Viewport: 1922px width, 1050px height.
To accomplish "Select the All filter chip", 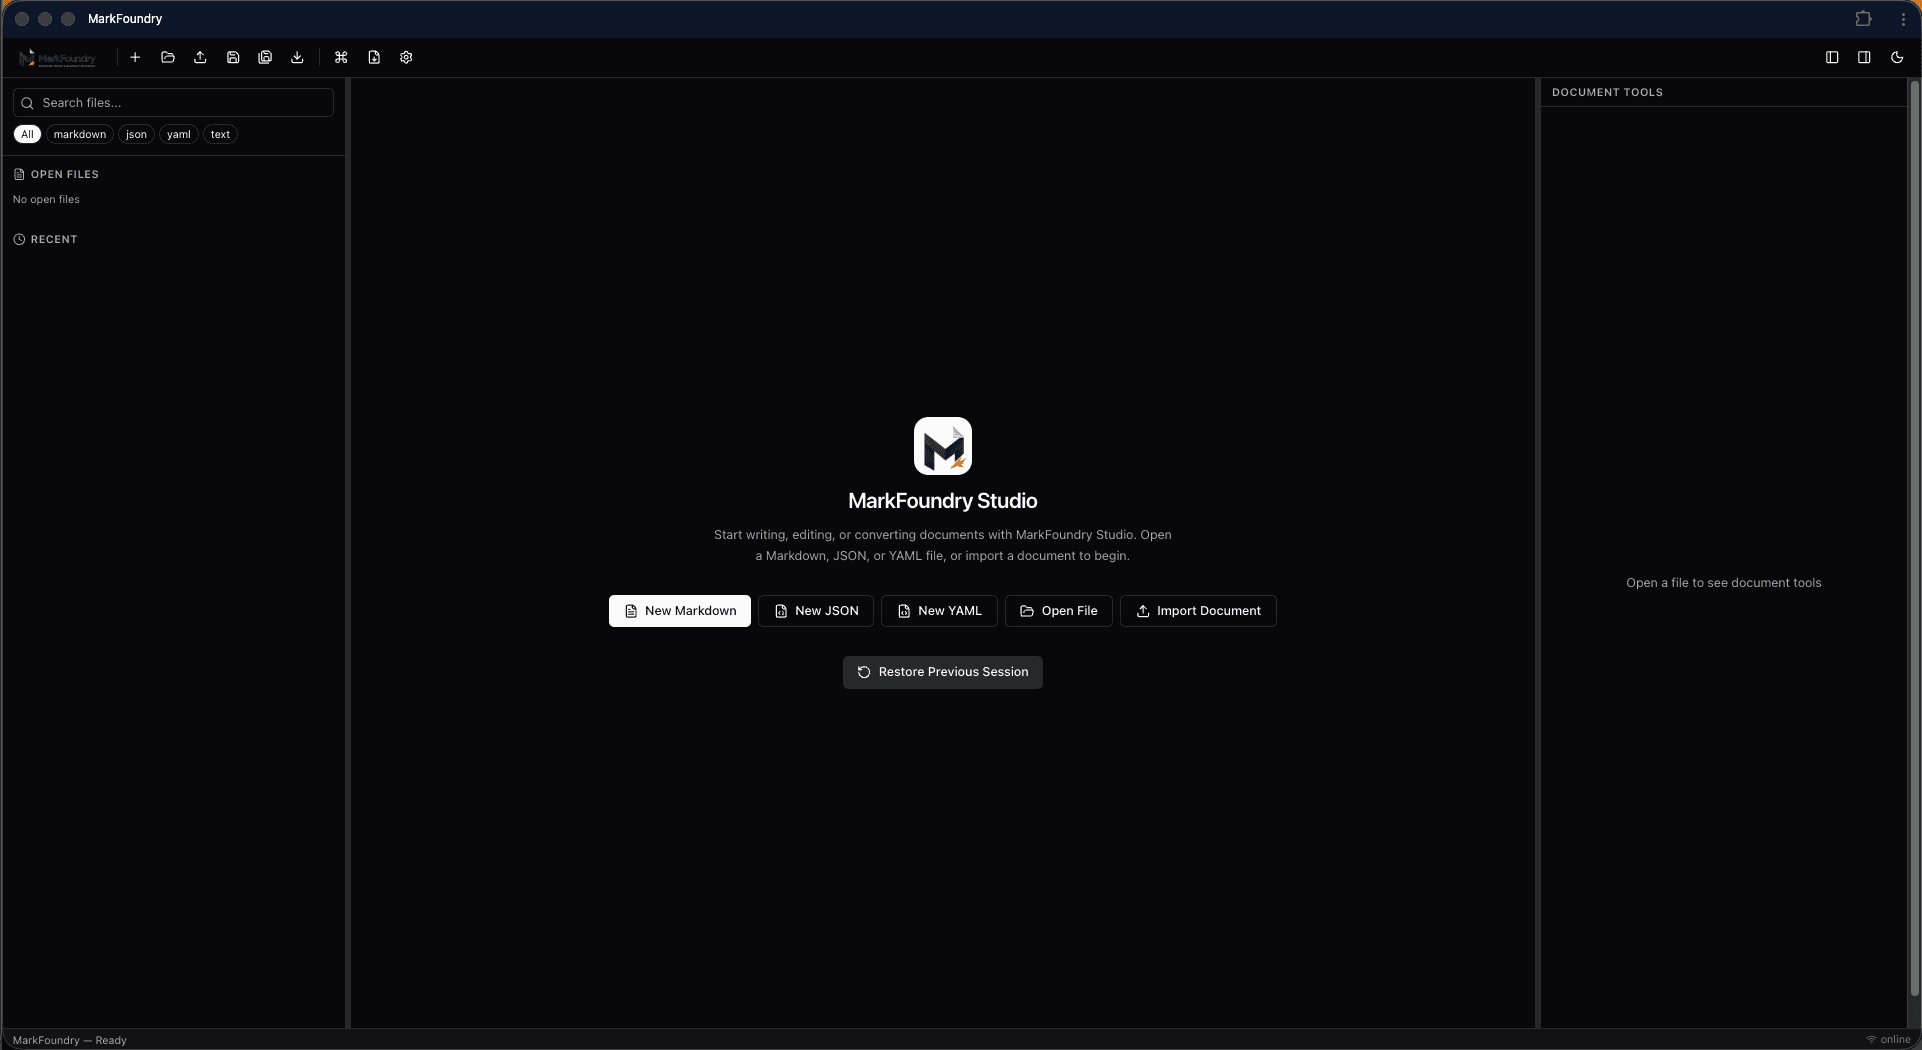I will [x=27, y=134].
